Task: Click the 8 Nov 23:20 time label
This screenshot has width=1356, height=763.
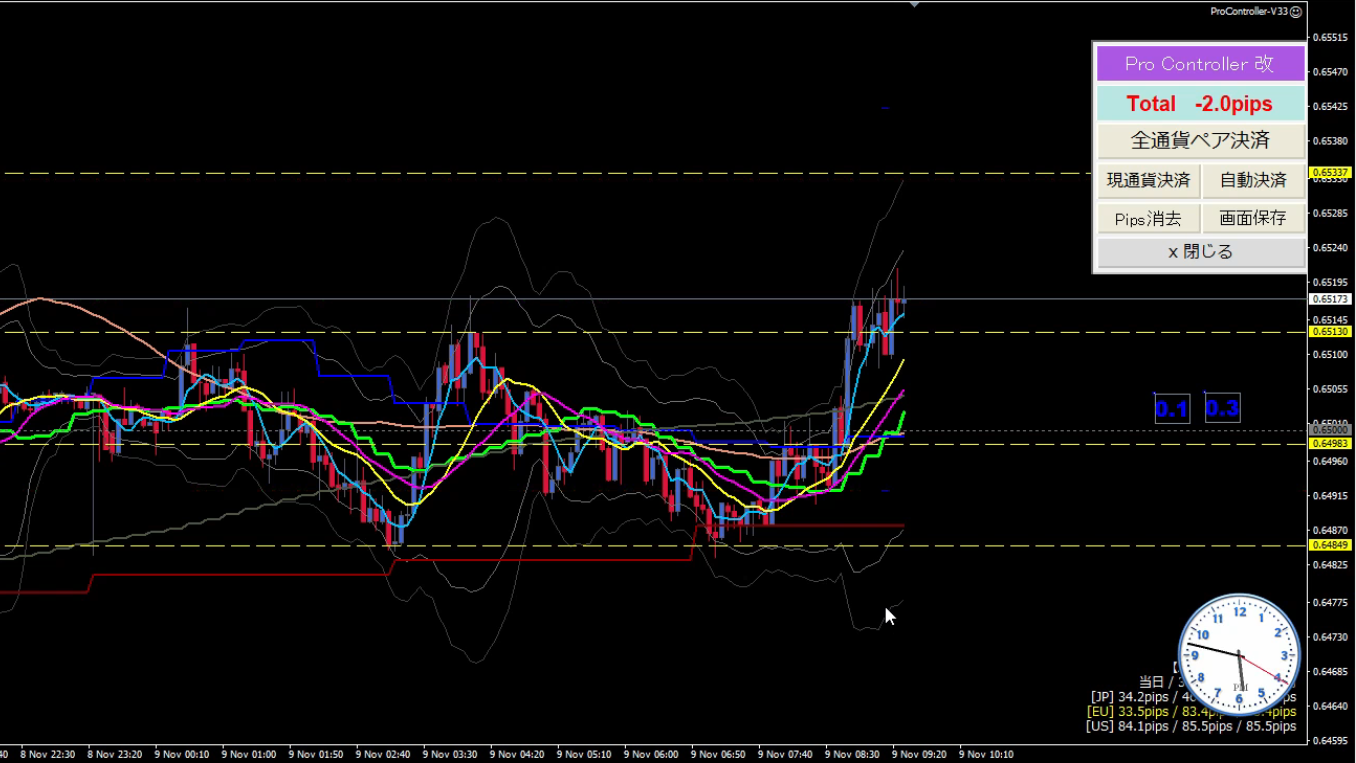Action: point(115,754)
